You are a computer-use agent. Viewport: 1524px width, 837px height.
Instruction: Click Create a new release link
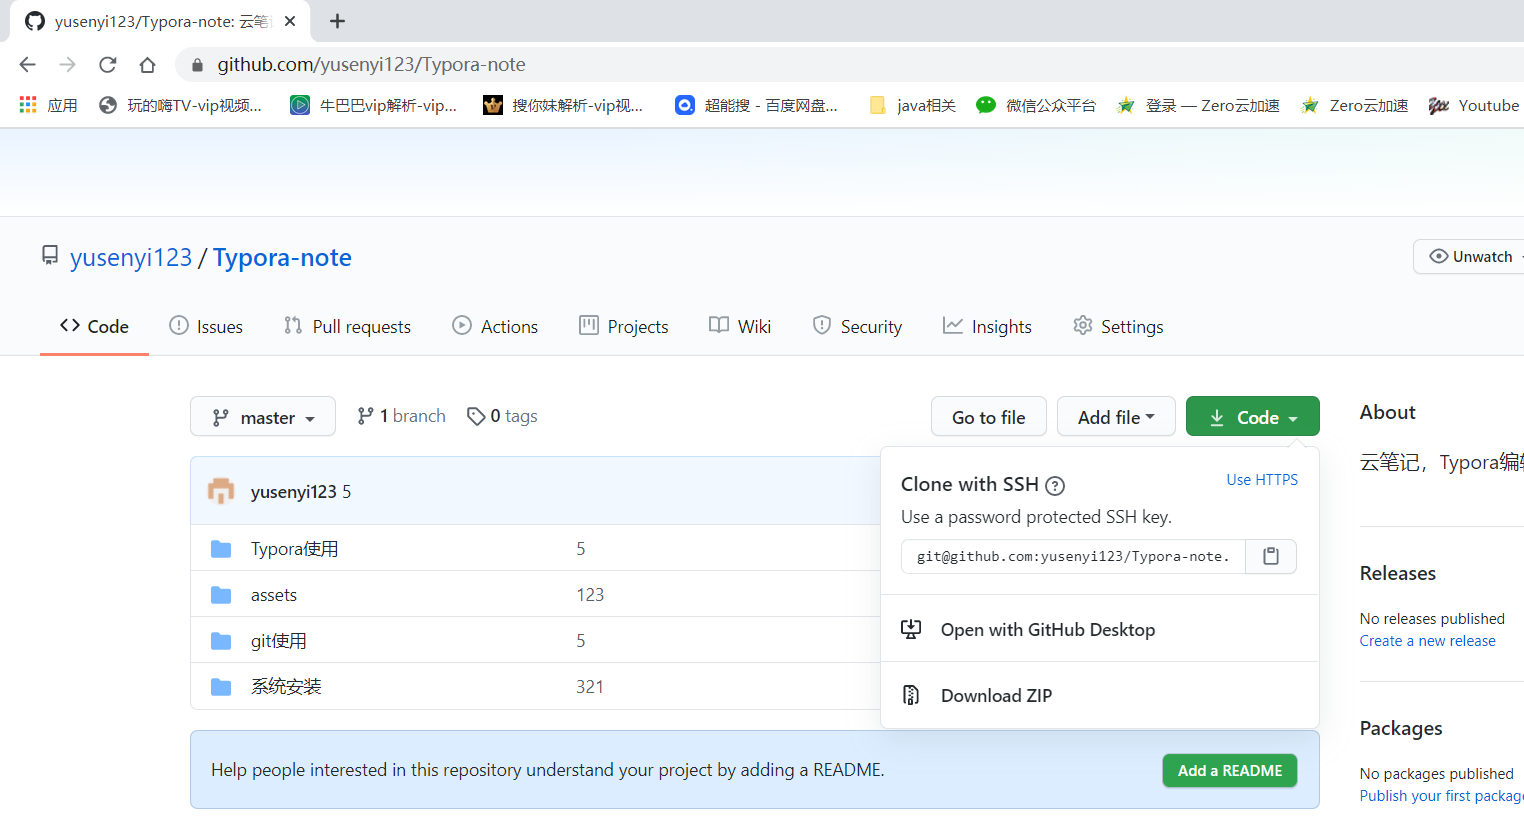[1428, 641]
